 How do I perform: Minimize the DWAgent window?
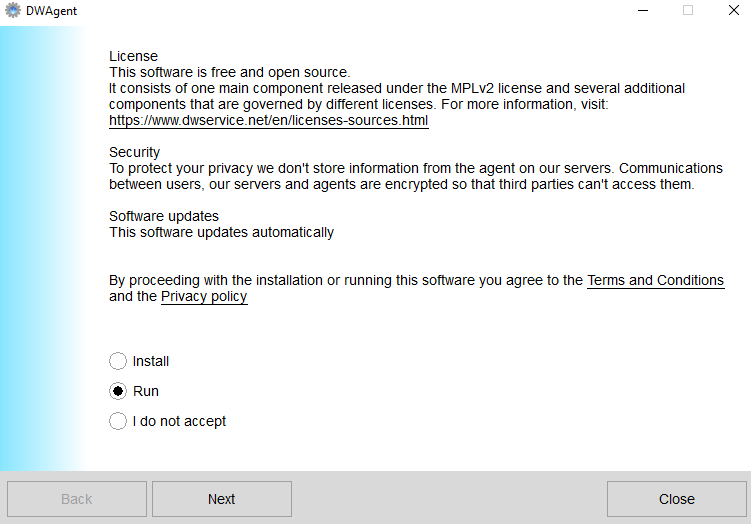[x=643, y=10]
